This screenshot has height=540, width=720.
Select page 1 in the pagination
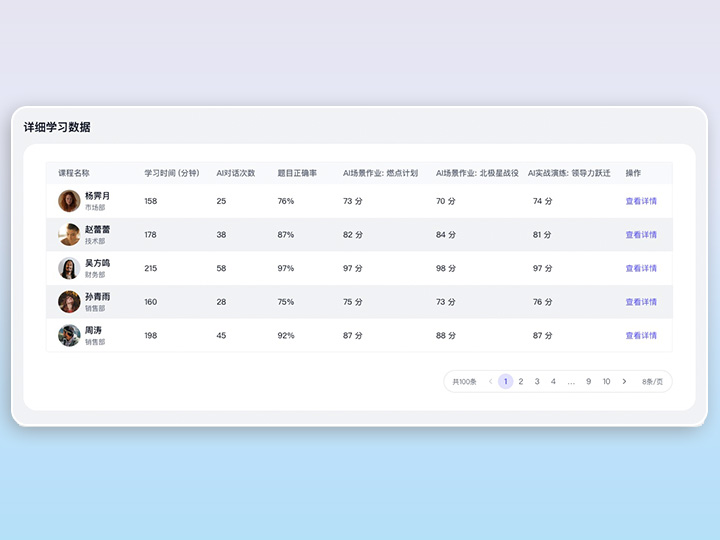506,381
